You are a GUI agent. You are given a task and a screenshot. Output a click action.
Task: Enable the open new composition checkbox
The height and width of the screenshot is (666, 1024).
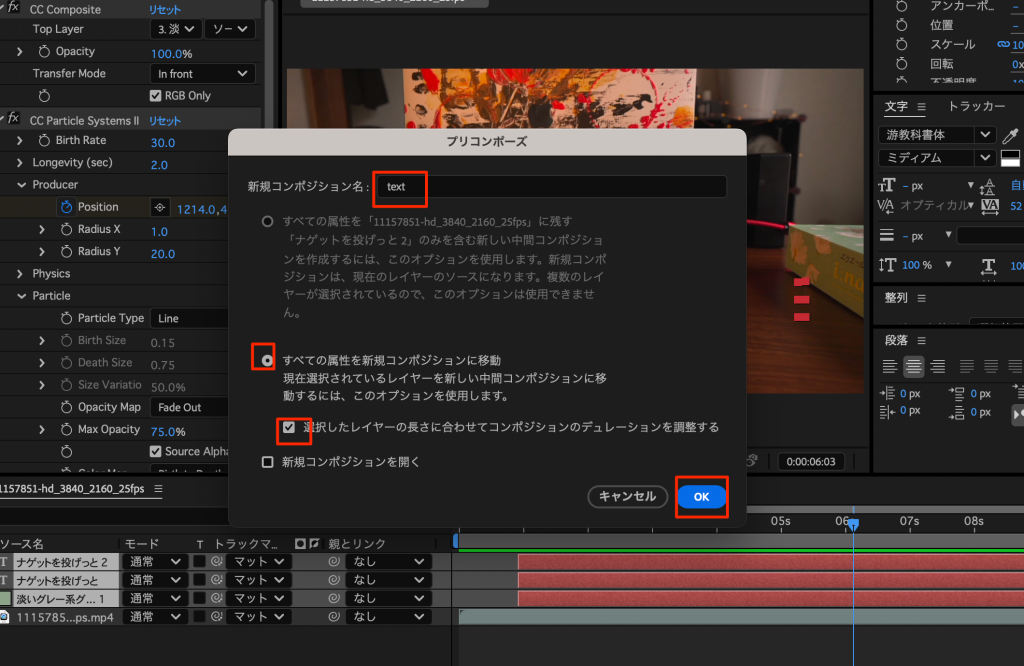[x=267, y=462]
